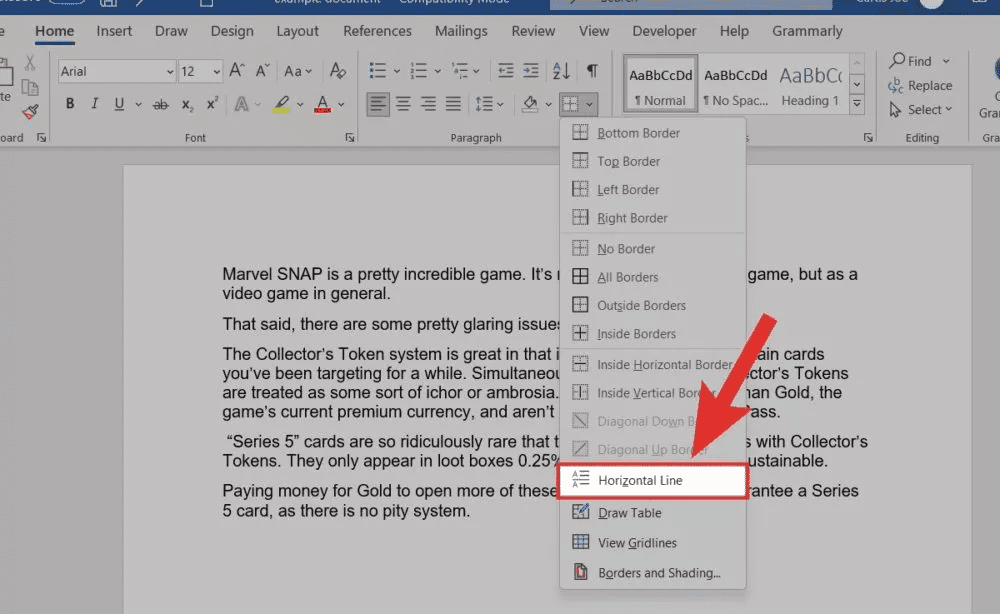Apply Subscript formatting
1000x614 pixels.
[x=187, y=104]
